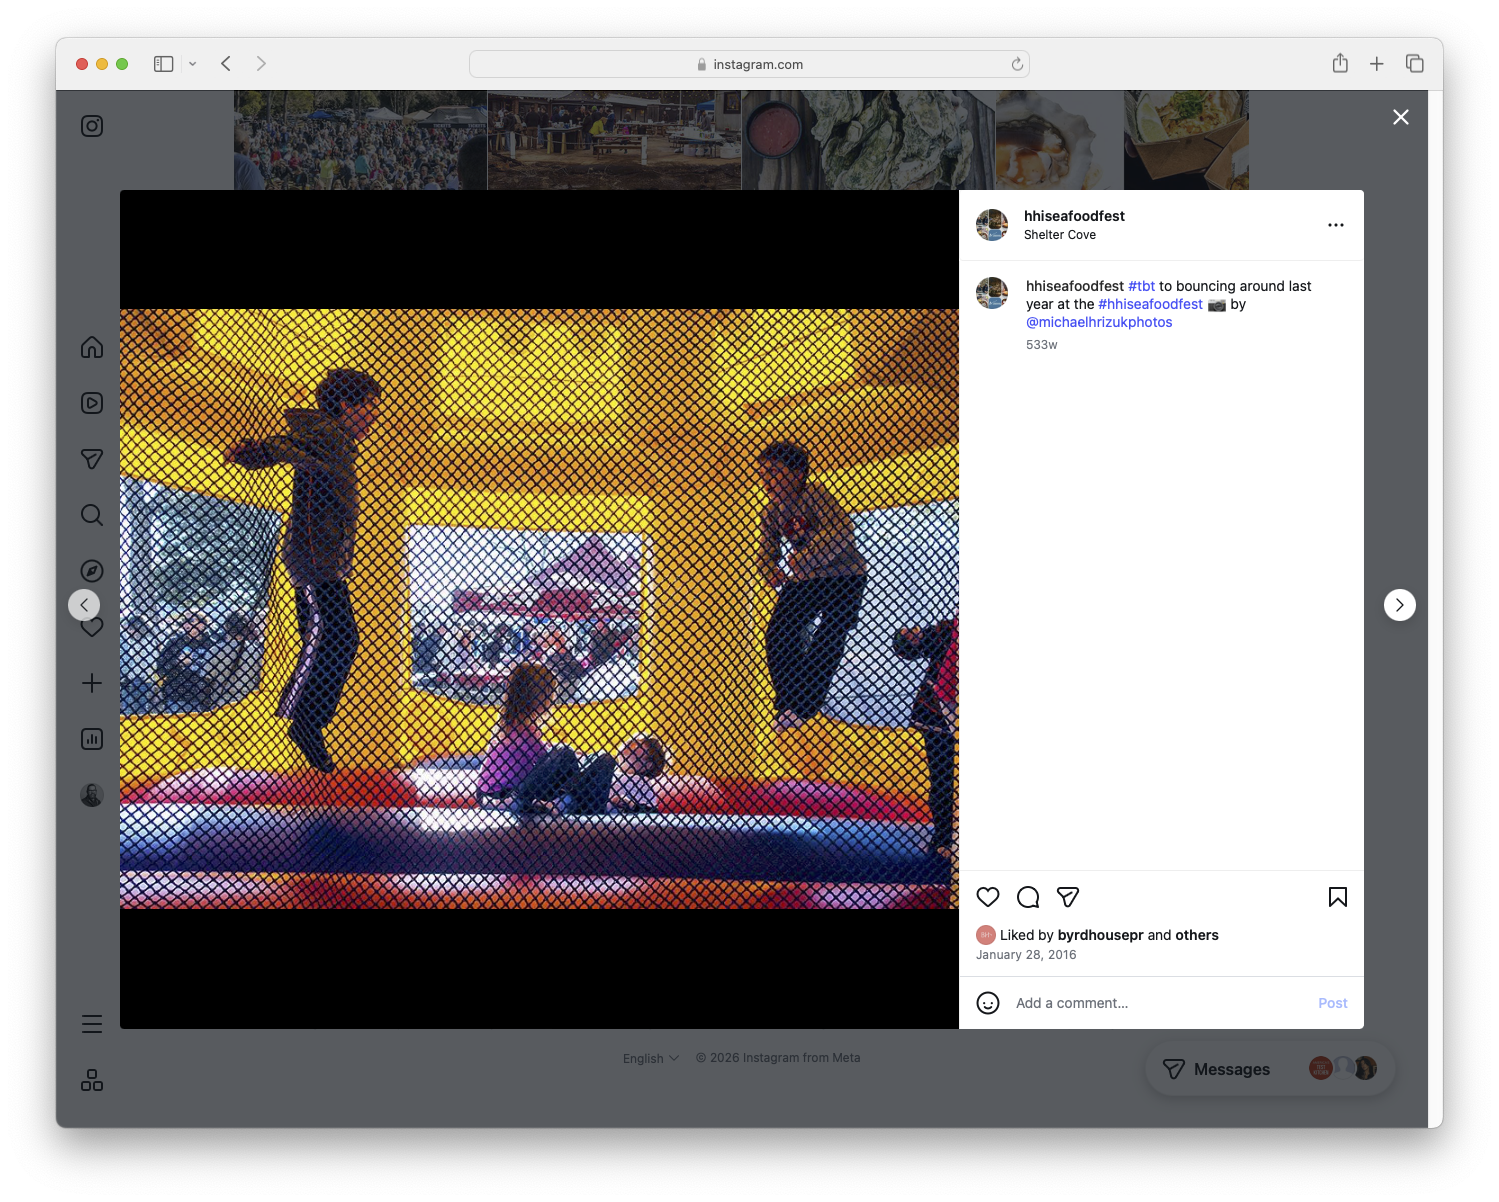1499x1202 pixels.
Task: Open the Search icon
Action: 91,515
